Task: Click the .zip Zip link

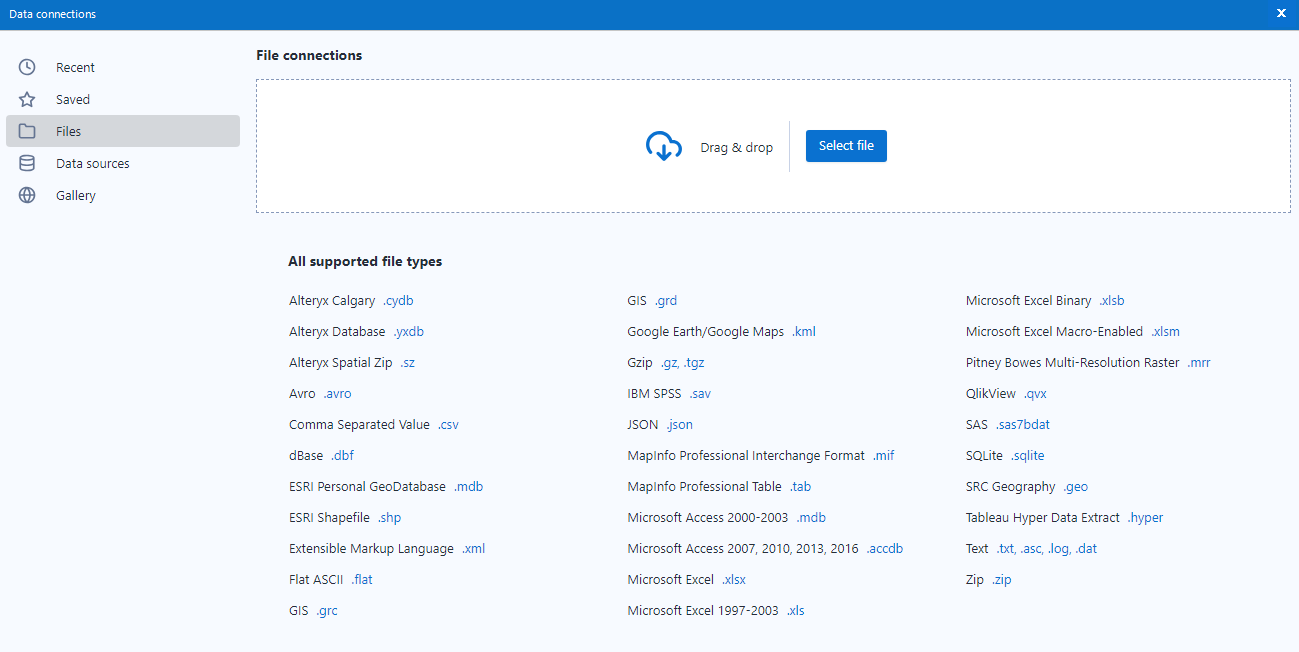Action: pyautogui.click(x=1001, y=579)
